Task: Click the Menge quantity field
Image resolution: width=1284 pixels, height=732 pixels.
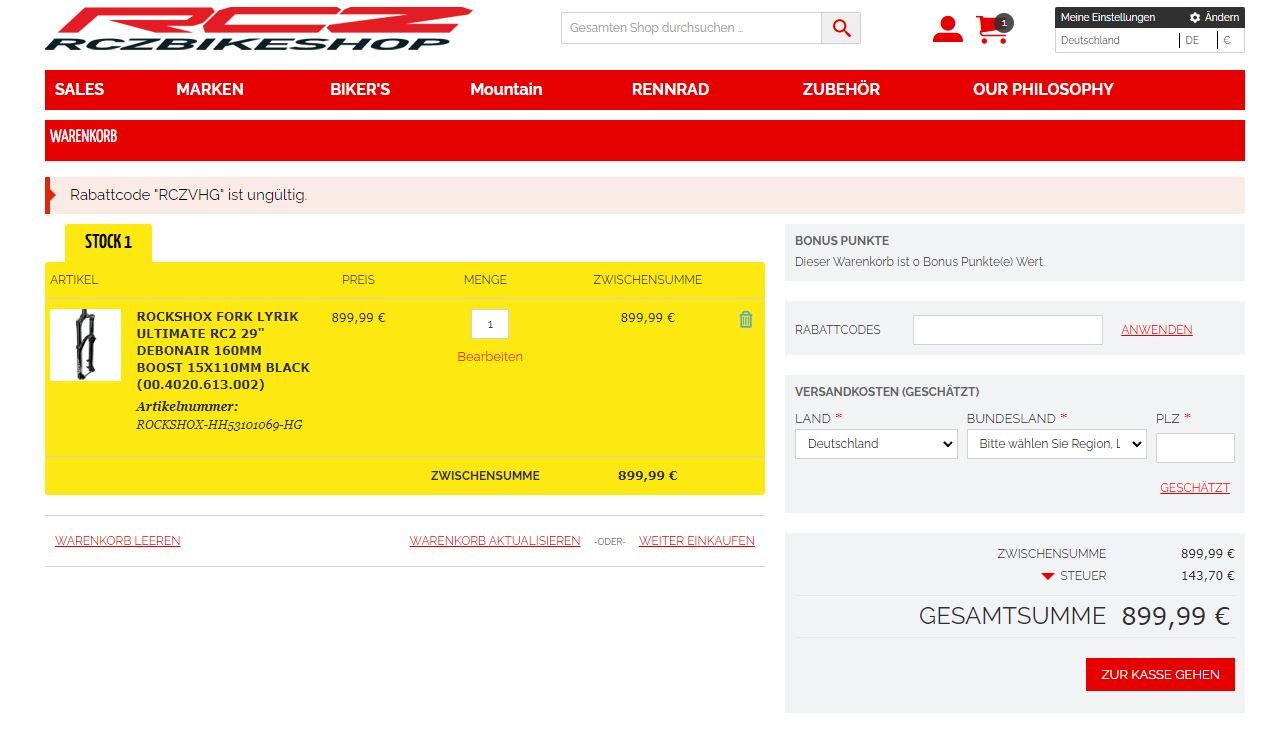Action: 490,324
